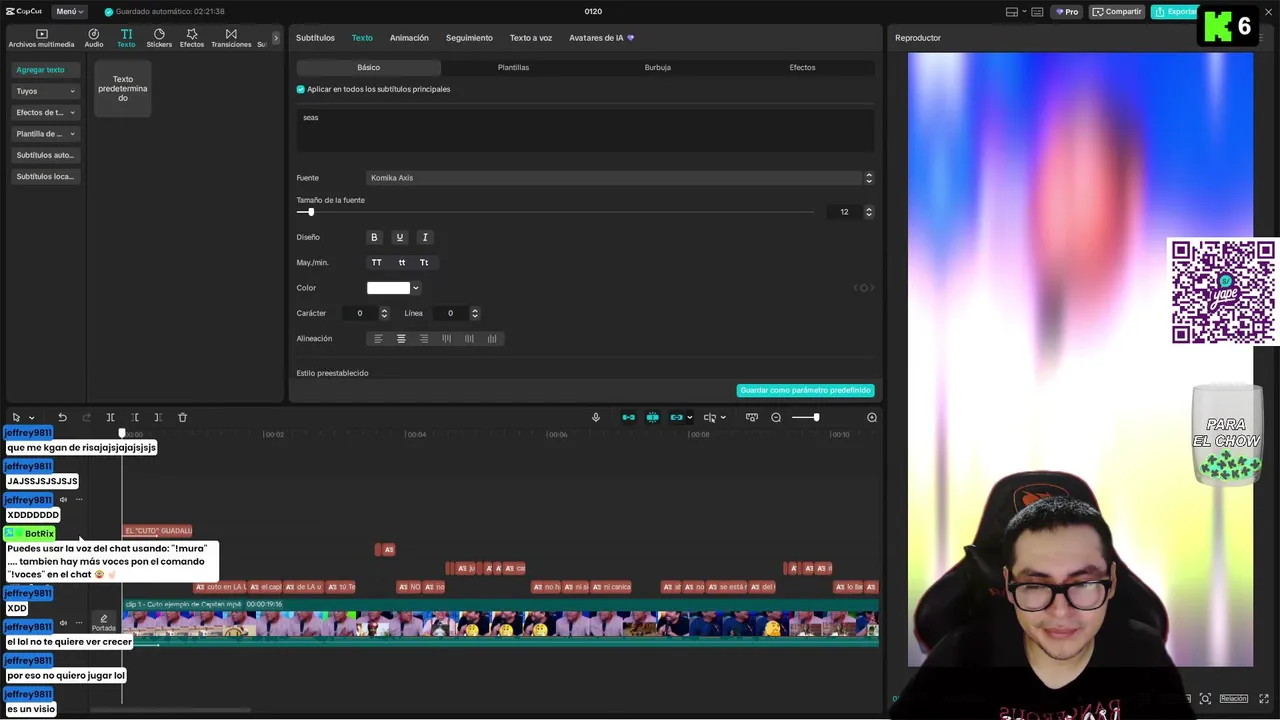Click the white text color swatch
1280x720 pixels.
(389, 288)
